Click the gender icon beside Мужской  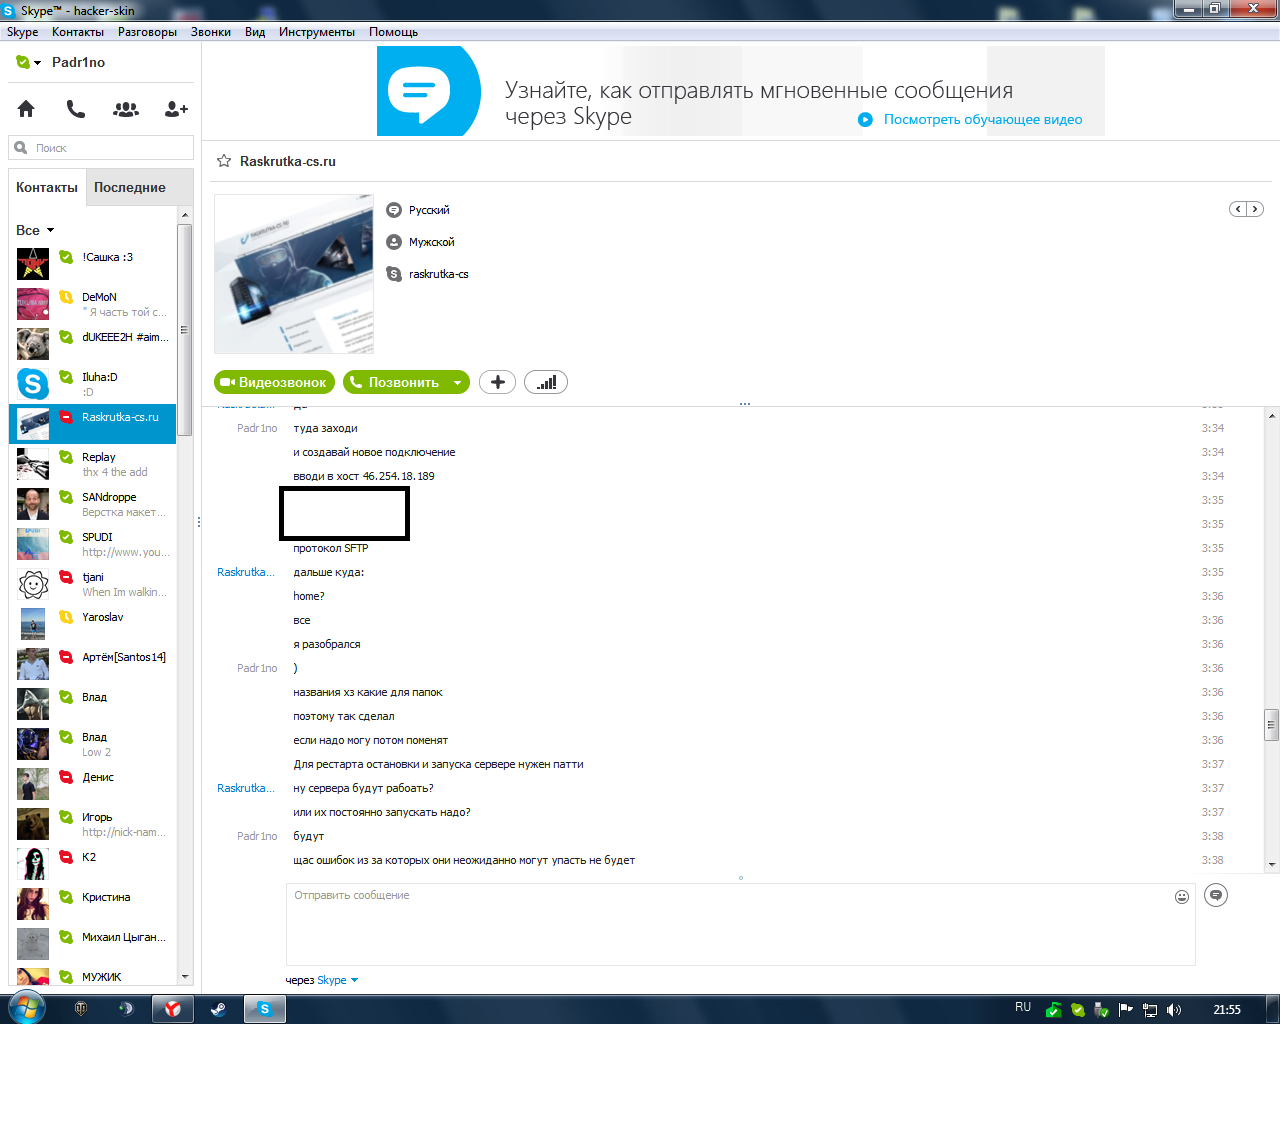(394, 242)
